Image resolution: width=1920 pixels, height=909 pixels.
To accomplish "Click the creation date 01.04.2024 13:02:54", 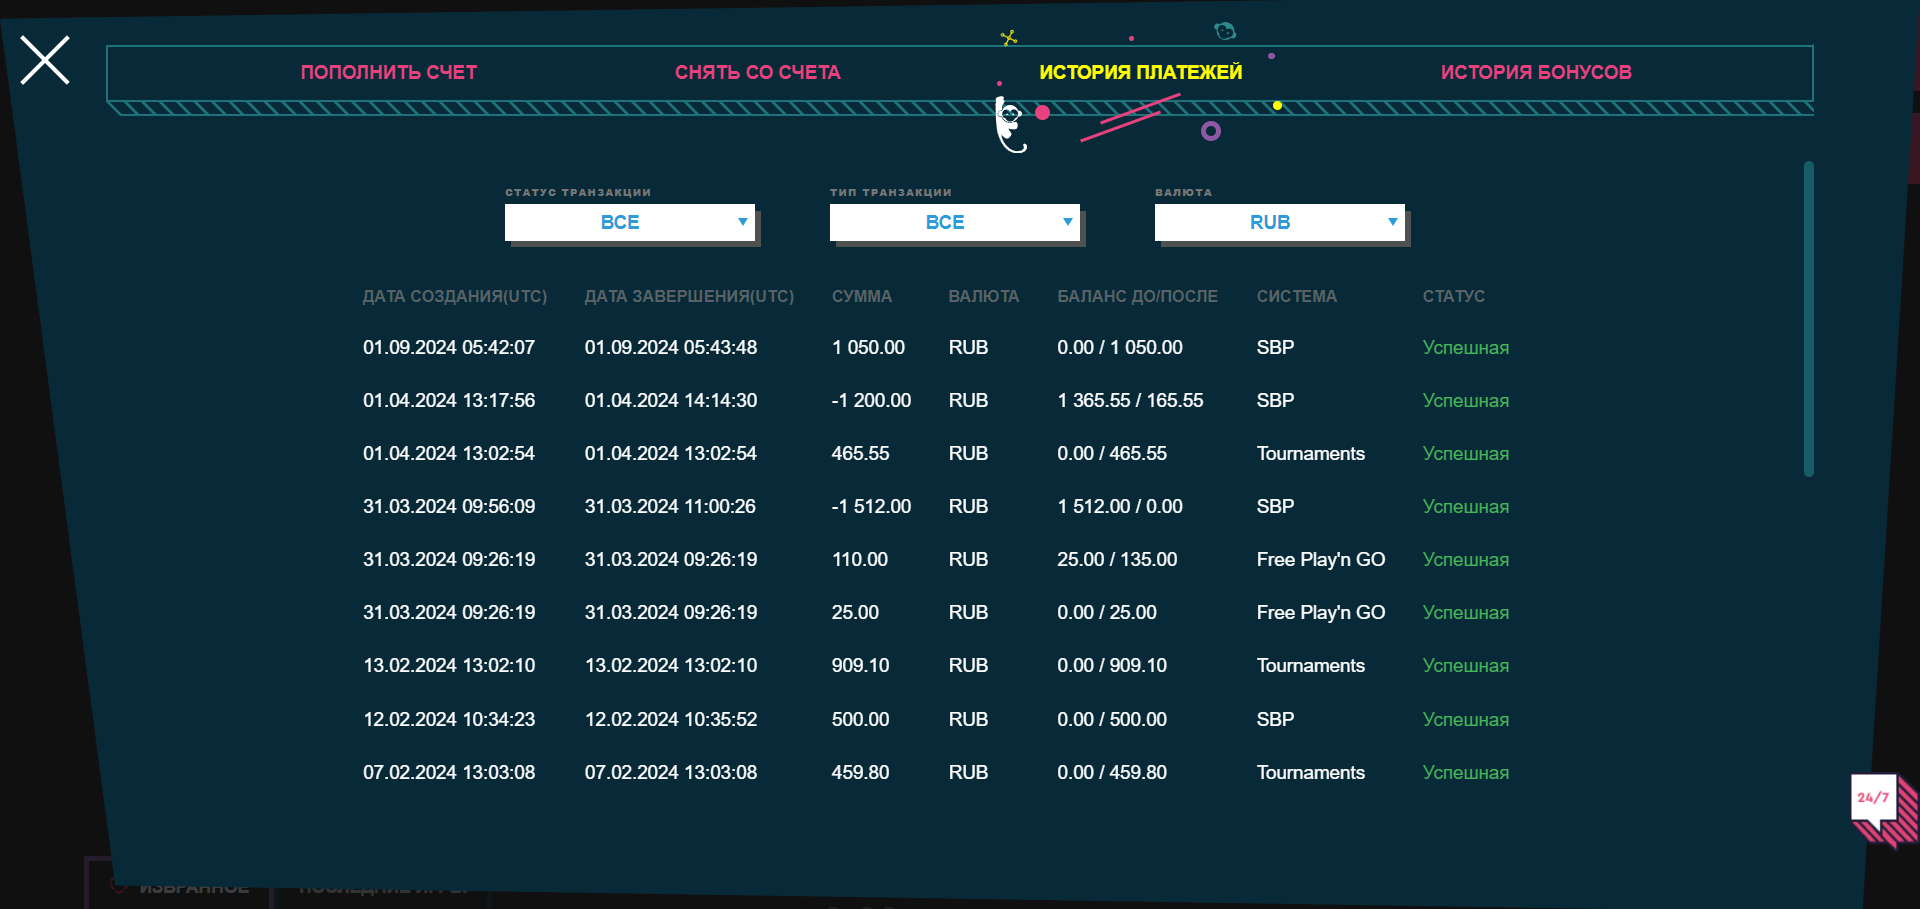I will pyautogui.click(x=449, y=453).
